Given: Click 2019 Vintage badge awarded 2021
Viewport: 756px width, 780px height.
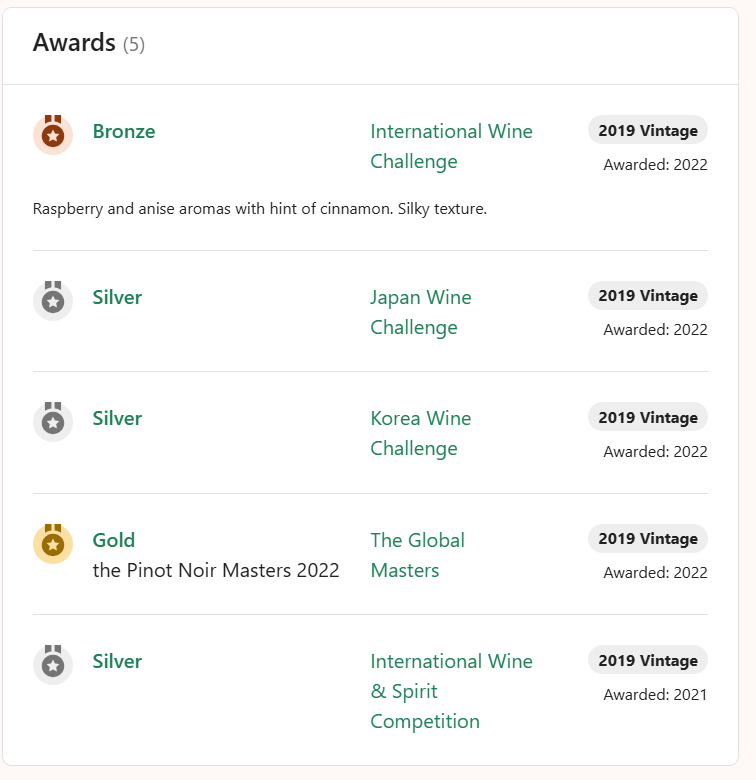Looking at the screenshot, I should pyautogui.click(x=647, y=660).
